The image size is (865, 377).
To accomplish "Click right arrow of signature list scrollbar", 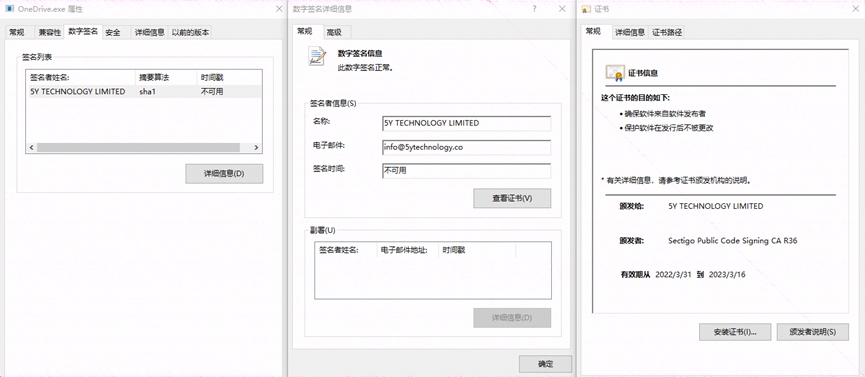I will pos(257,148).
